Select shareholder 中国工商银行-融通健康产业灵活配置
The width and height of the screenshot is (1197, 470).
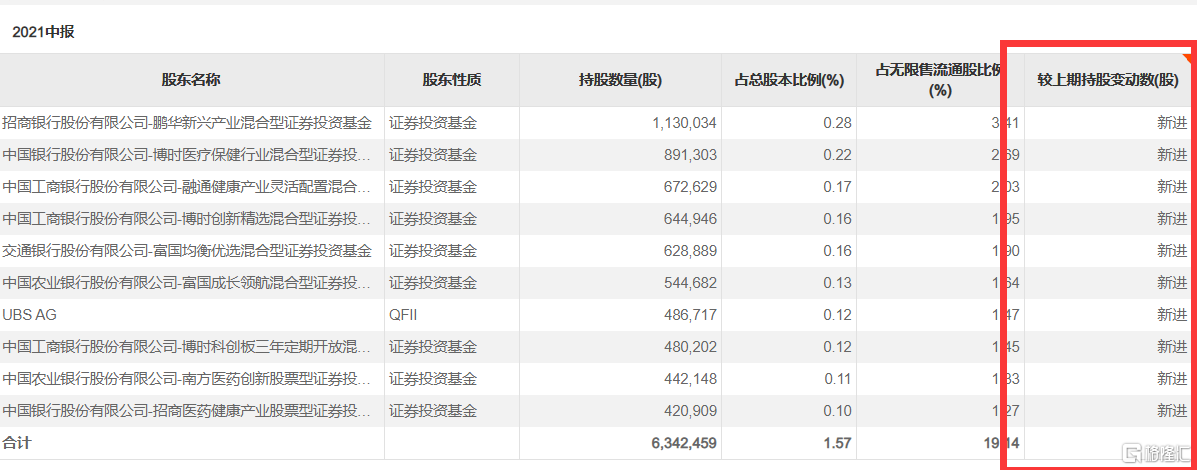pos(187,187)
